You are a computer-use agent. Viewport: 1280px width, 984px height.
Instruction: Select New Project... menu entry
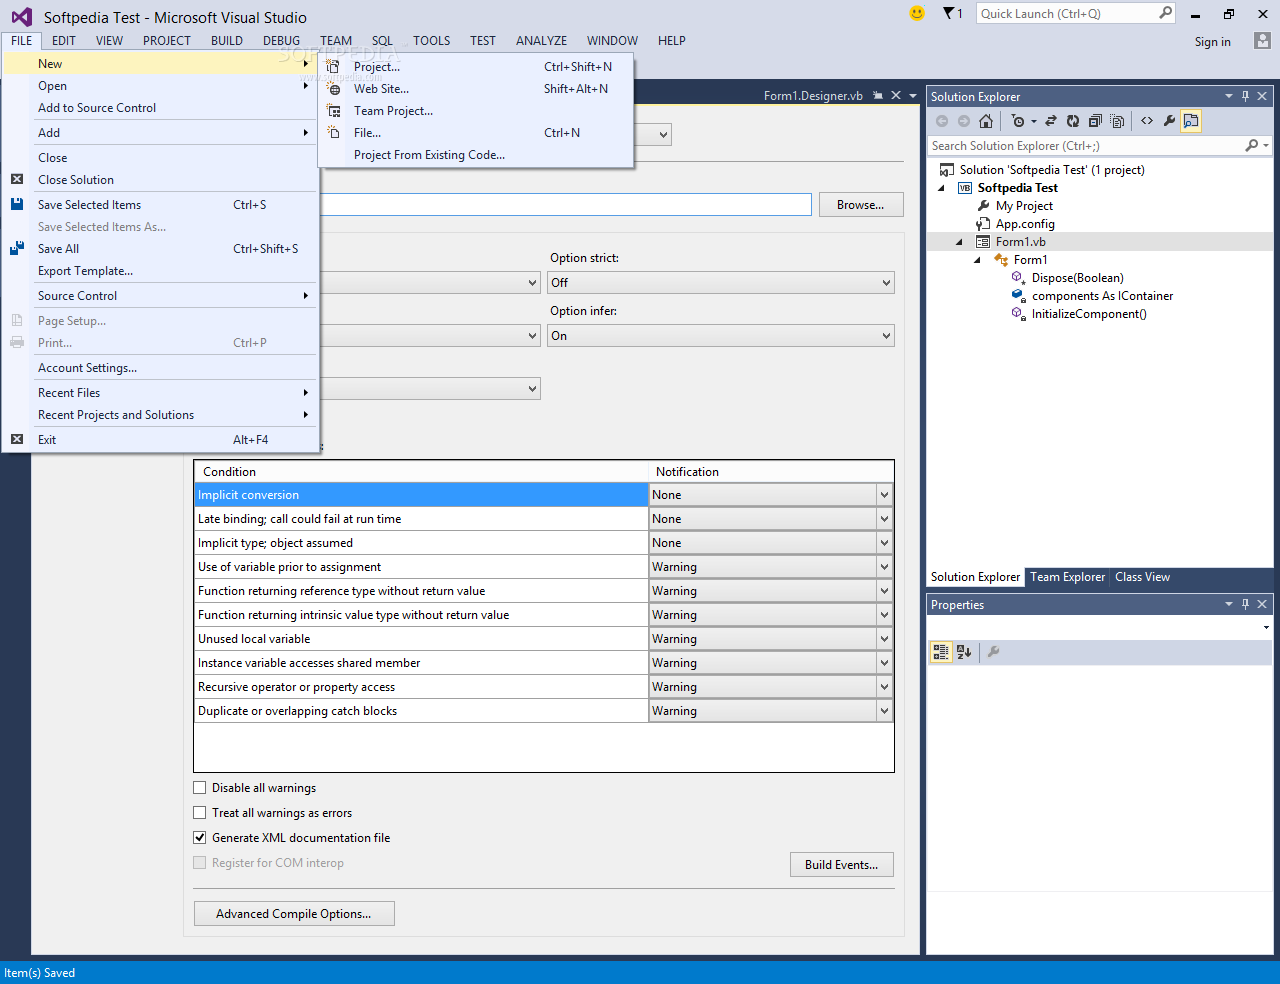(476, 67)
